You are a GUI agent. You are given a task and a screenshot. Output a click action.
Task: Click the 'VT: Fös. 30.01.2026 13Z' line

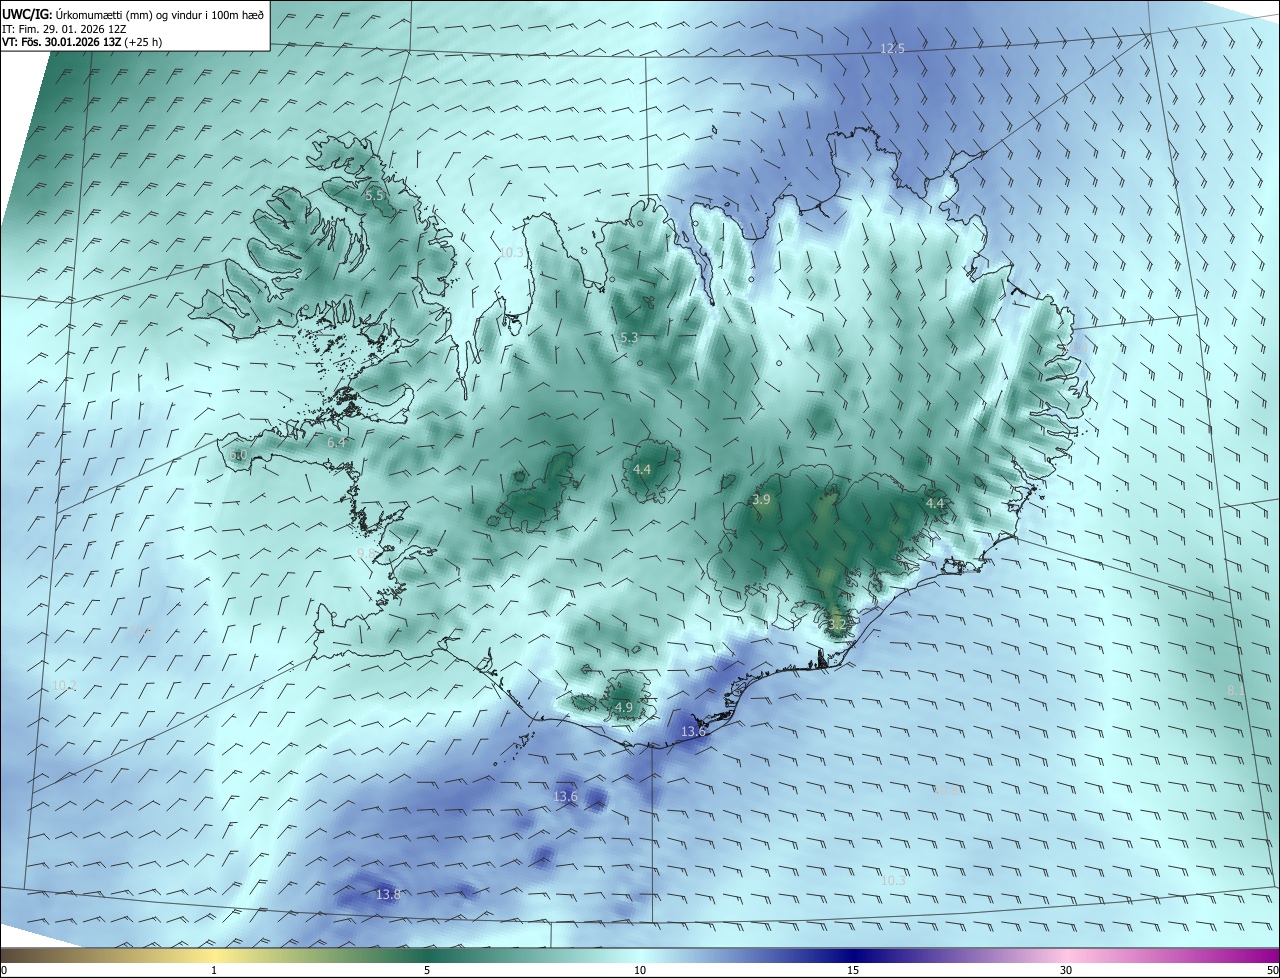click(x=82, y=42)
